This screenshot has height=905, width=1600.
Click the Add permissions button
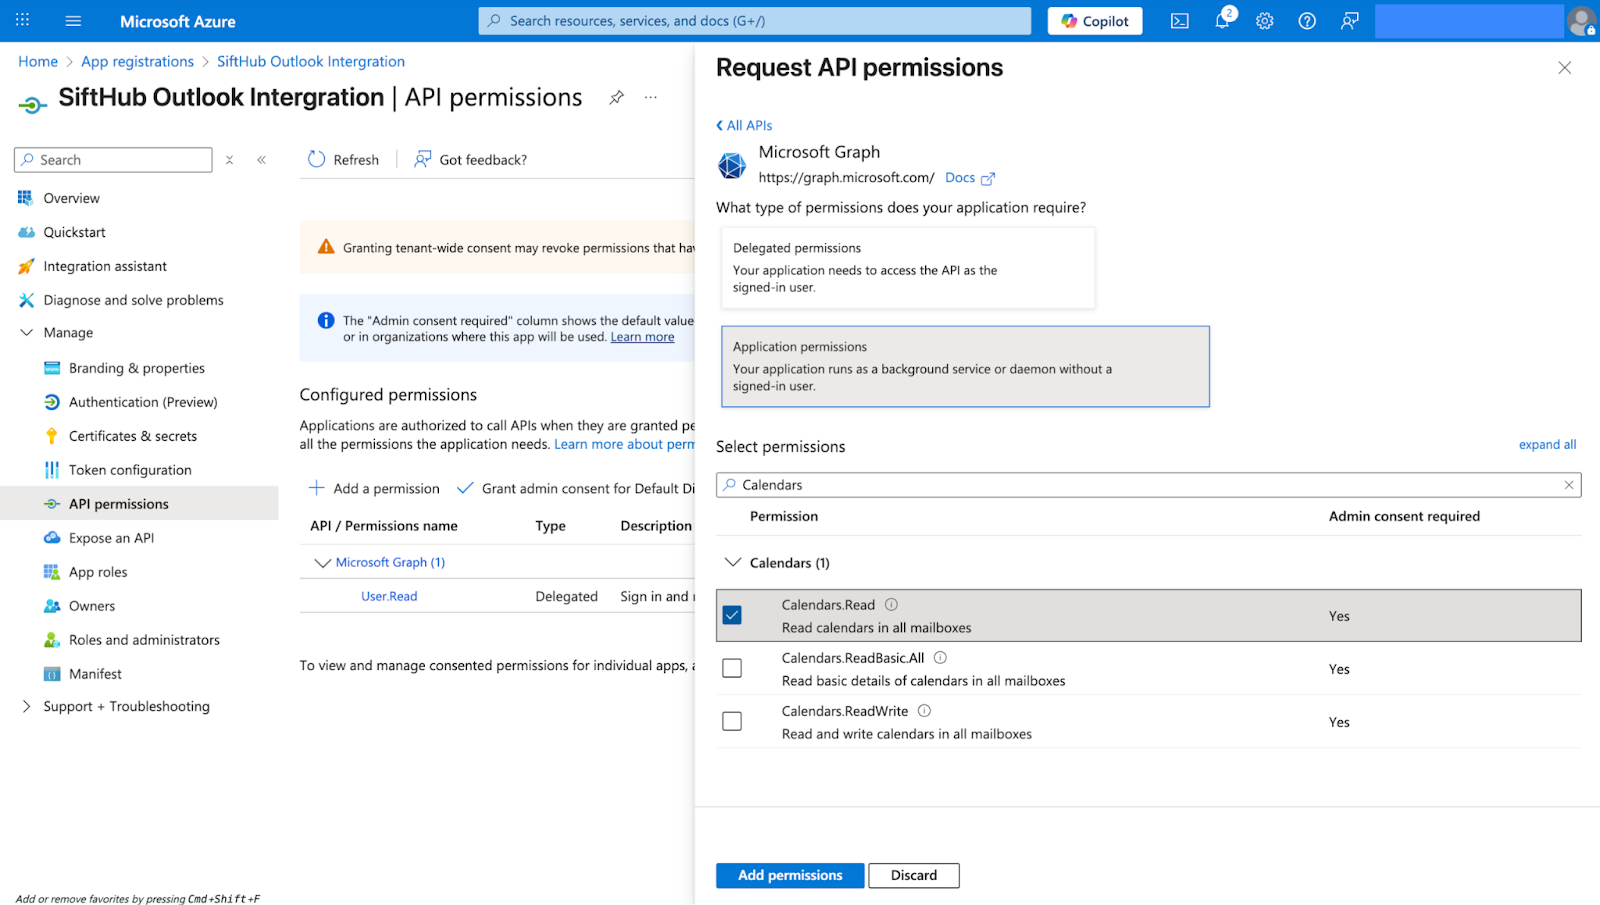coord(789,875)
